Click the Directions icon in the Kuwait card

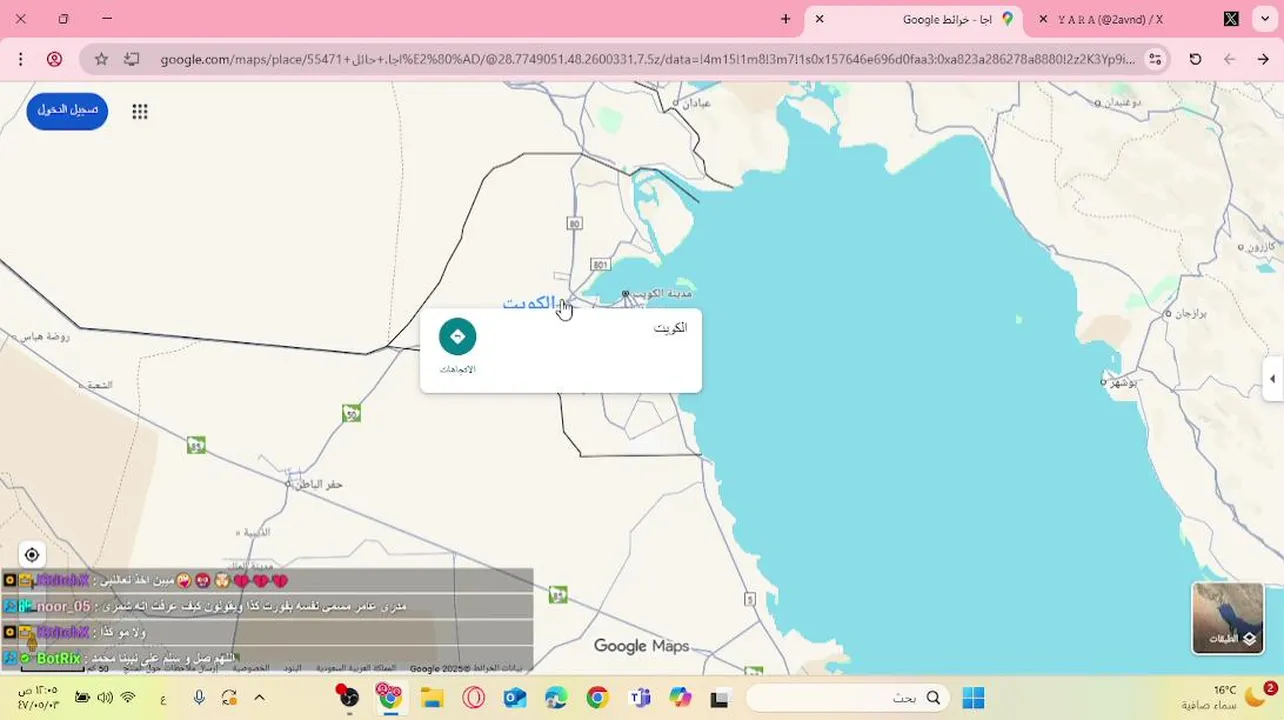point(457,337)
